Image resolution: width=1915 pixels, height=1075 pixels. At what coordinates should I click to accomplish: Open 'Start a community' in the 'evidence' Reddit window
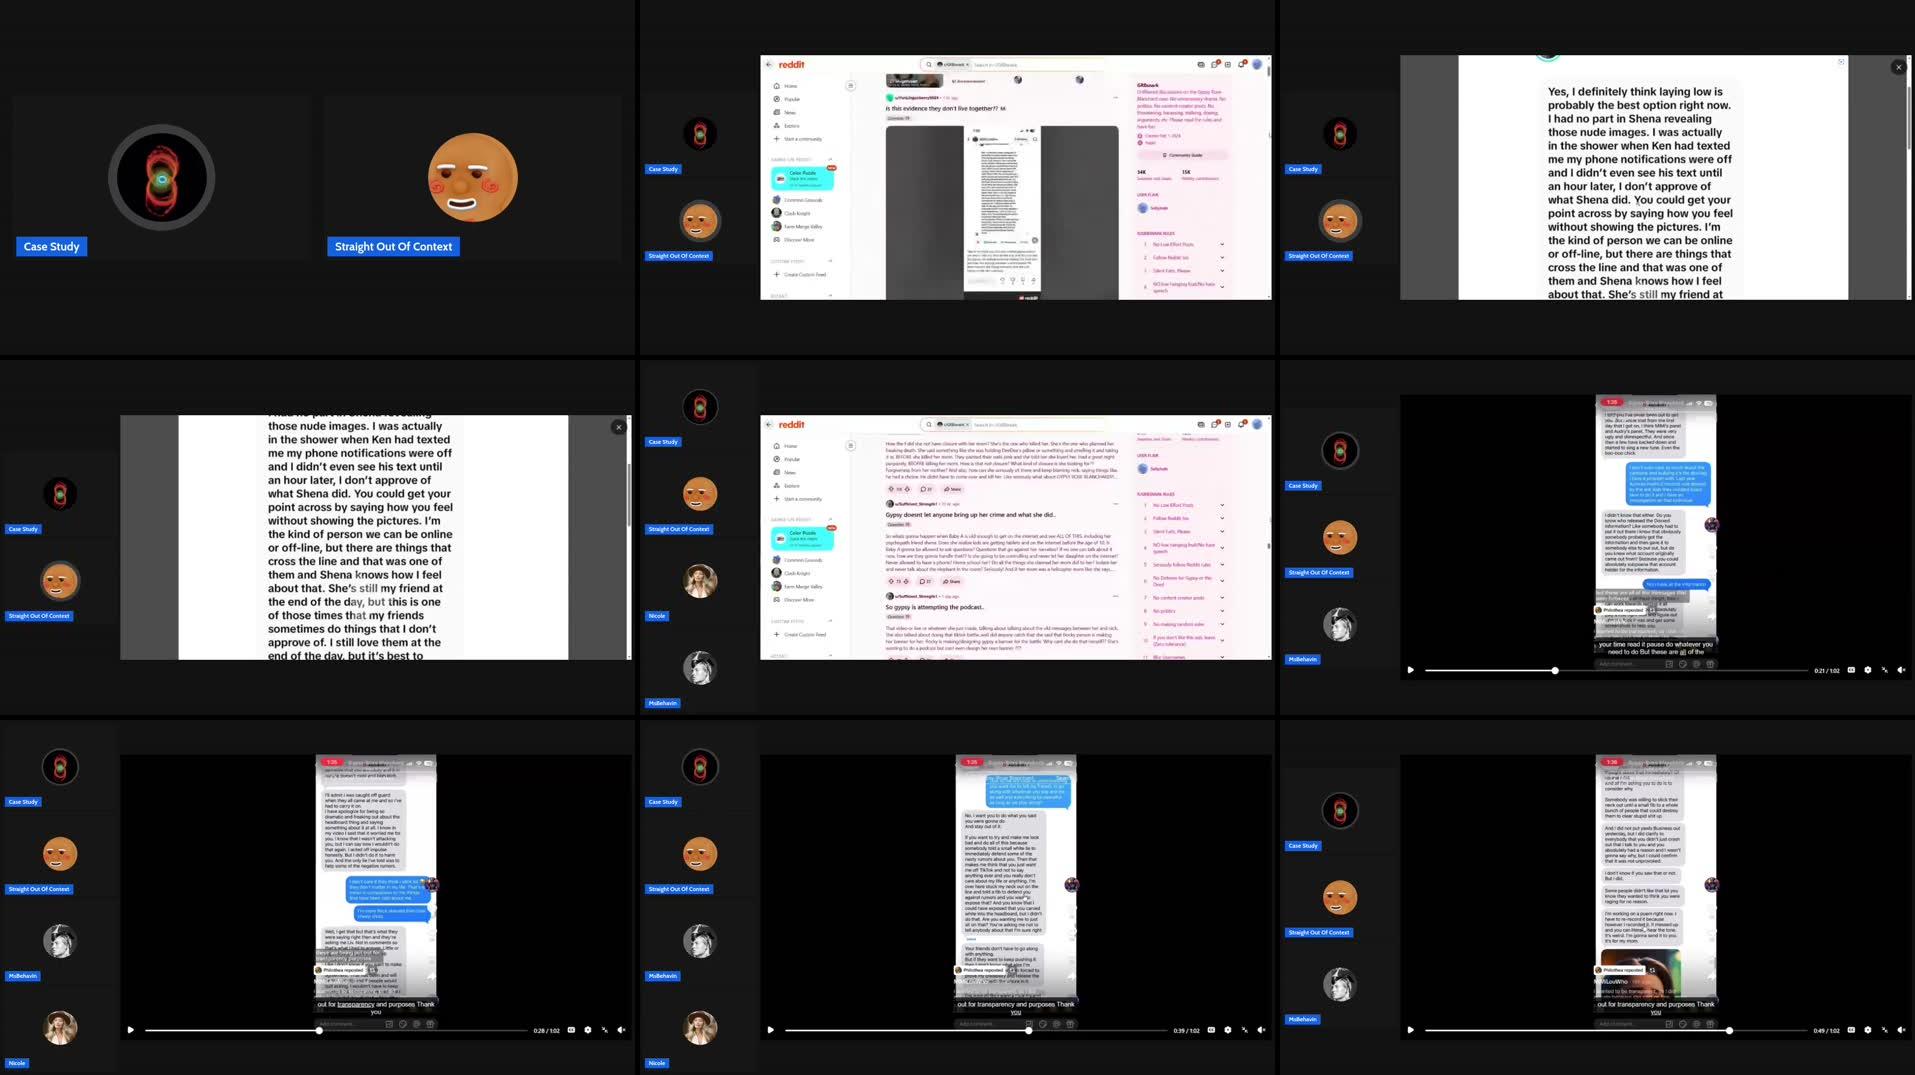tap(798, 139)
